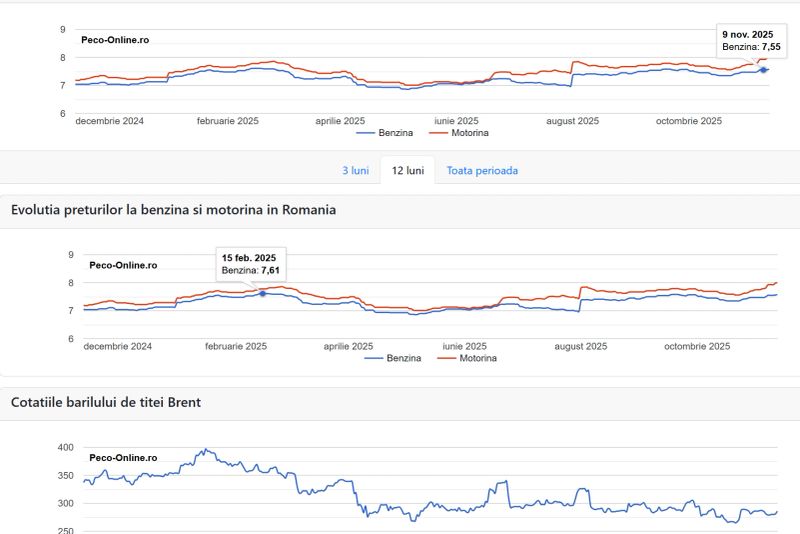
Task: Click februarie 2025 axis label in second chart
Action: 236,346
